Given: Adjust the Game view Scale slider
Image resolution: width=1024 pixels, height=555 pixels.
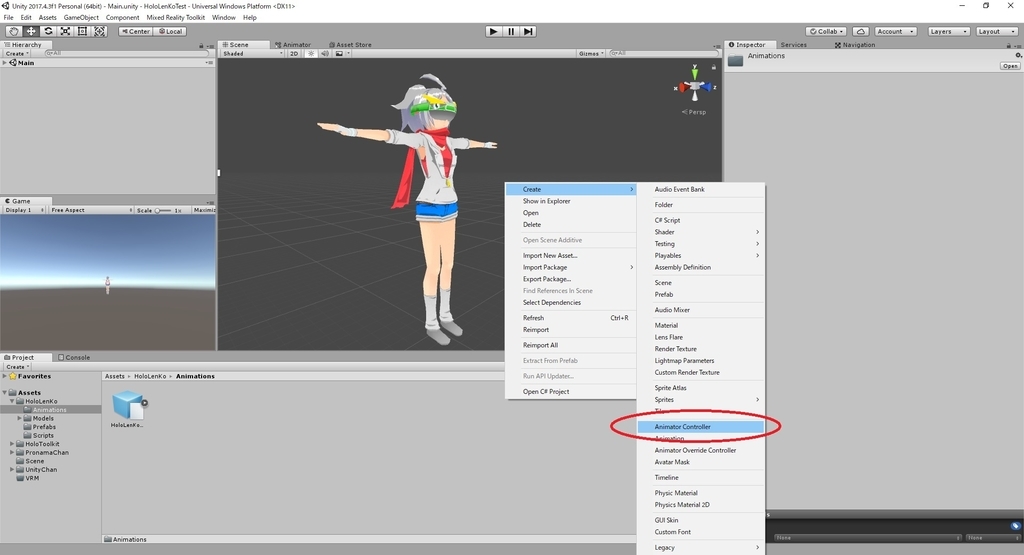Looking at the screenshot, I should pos(163,210).
